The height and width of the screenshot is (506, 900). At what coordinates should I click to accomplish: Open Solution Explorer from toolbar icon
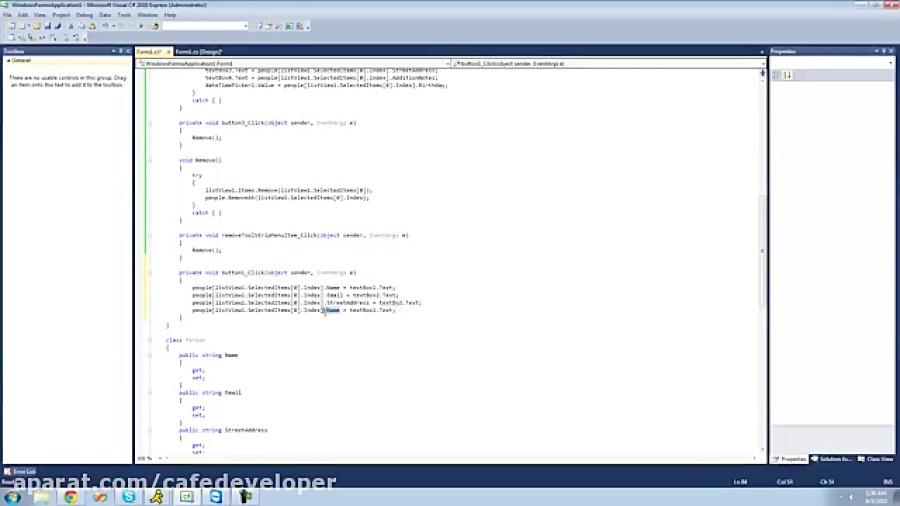pyautogui.click(x=259, y=26)
